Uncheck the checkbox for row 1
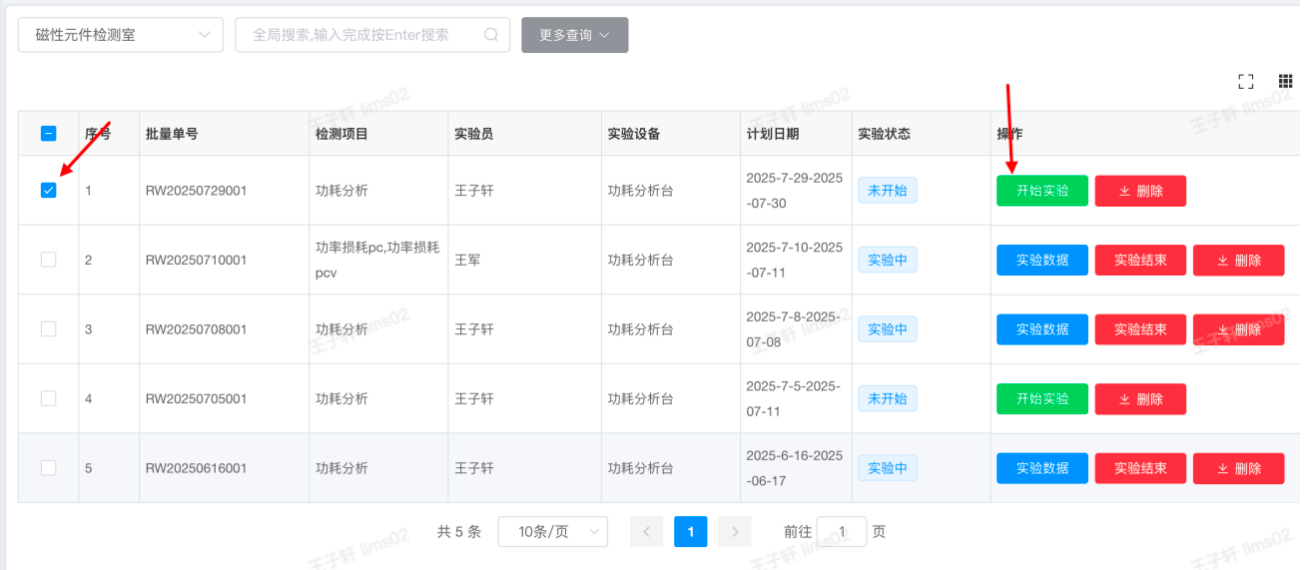 (48, 190)
